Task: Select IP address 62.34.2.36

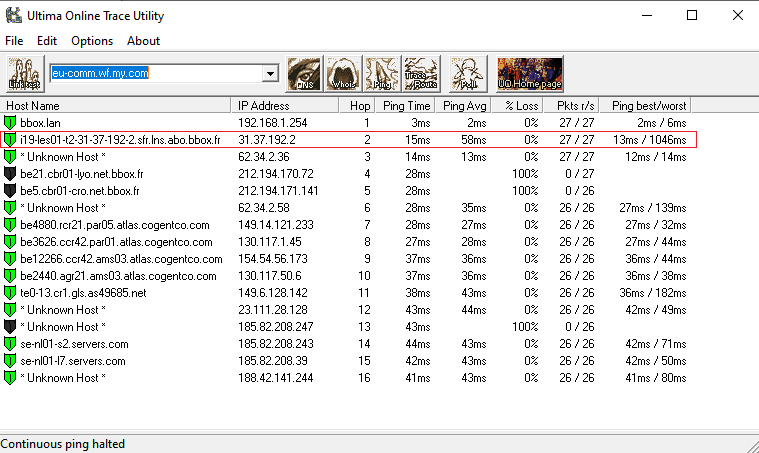Action: coord(264,157)
